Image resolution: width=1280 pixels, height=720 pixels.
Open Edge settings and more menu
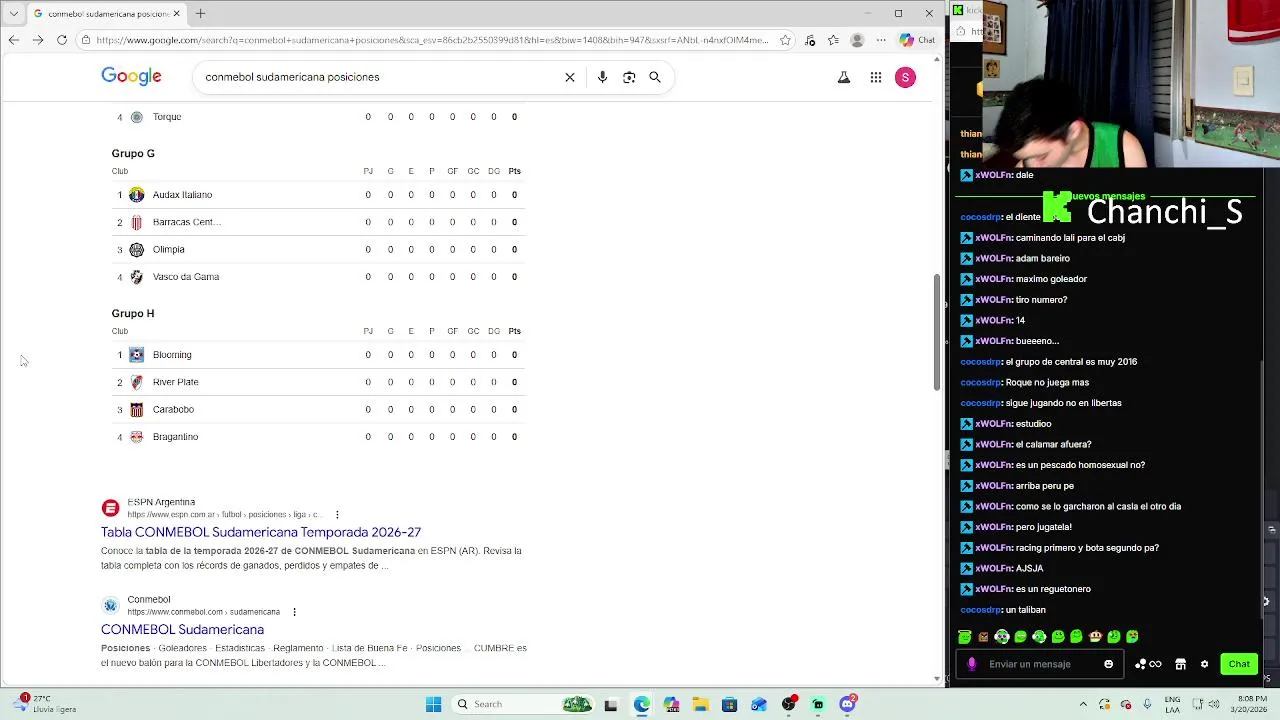pyautogui.click(x=881, y=40)
